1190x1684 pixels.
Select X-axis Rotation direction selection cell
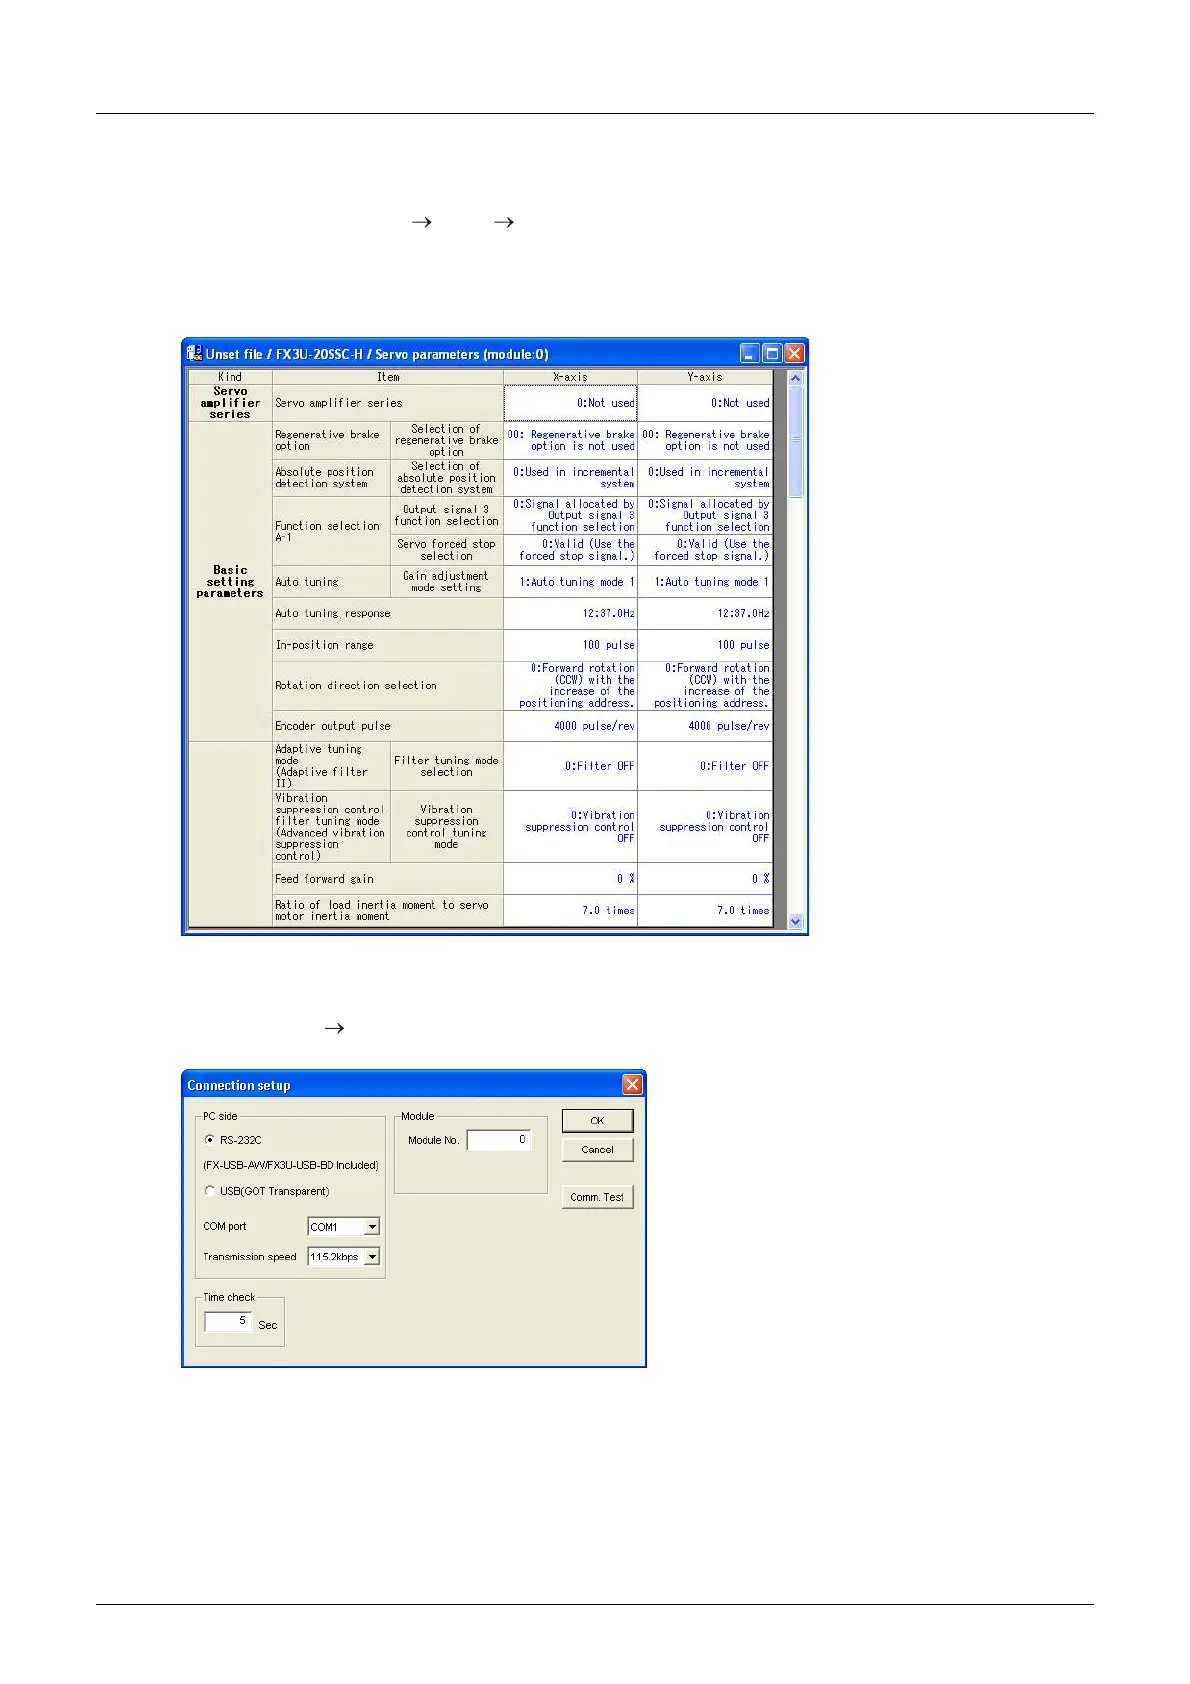click(x=570, y=686)
